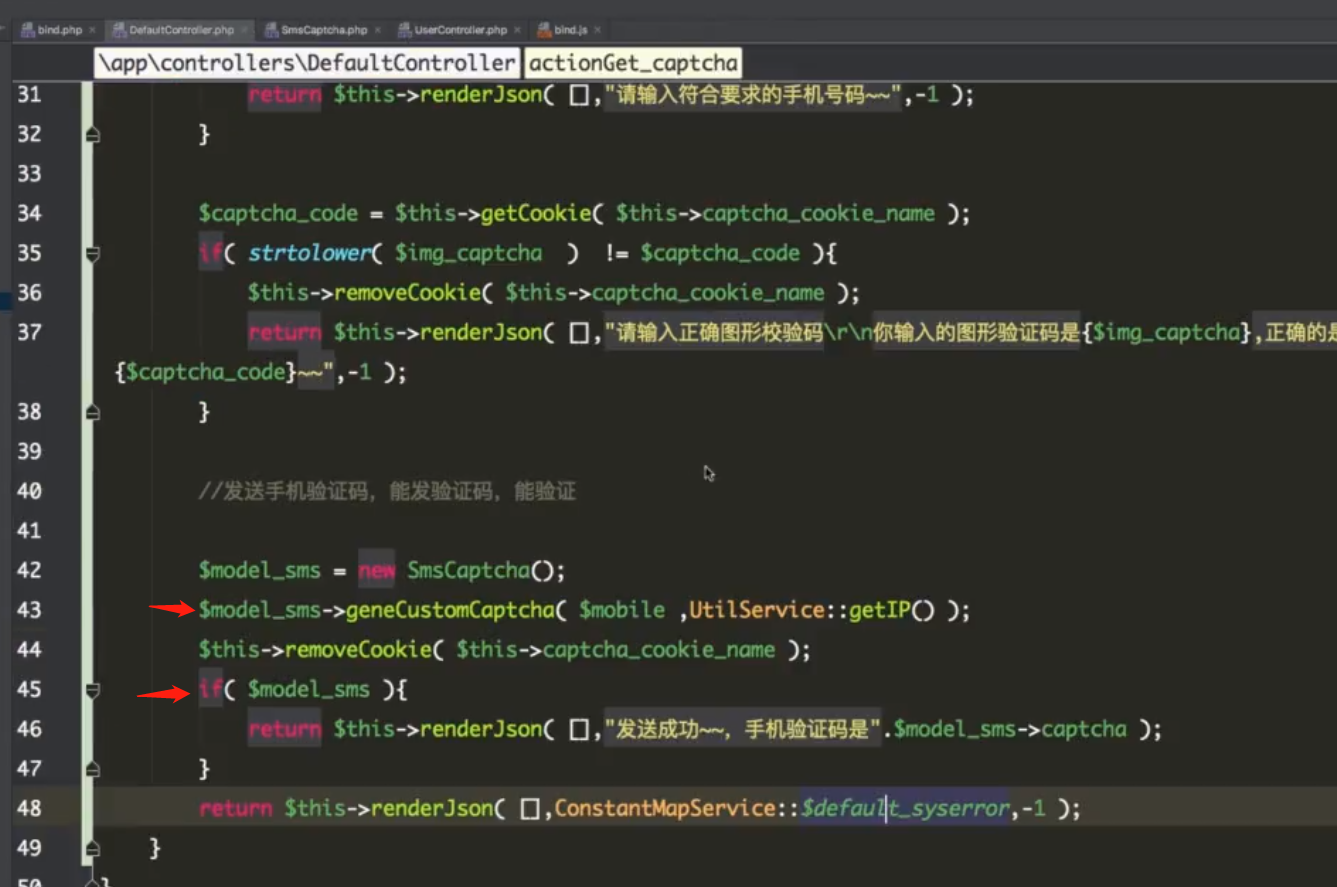Close the UserController.php tab
Viewport: 1337px width, 887px height.
point(517,31)
